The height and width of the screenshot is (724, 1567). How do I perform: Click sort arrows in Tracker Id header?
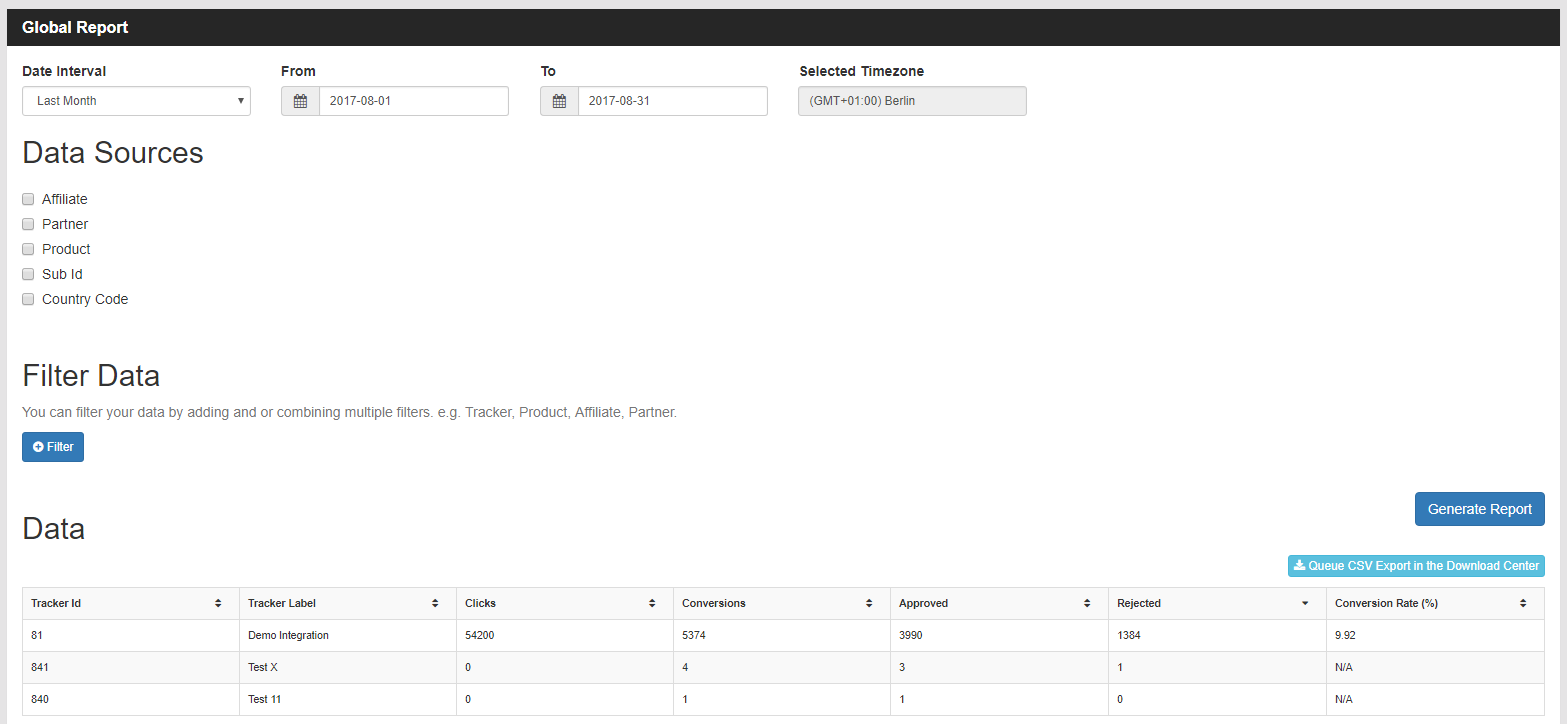coord(218,603)
